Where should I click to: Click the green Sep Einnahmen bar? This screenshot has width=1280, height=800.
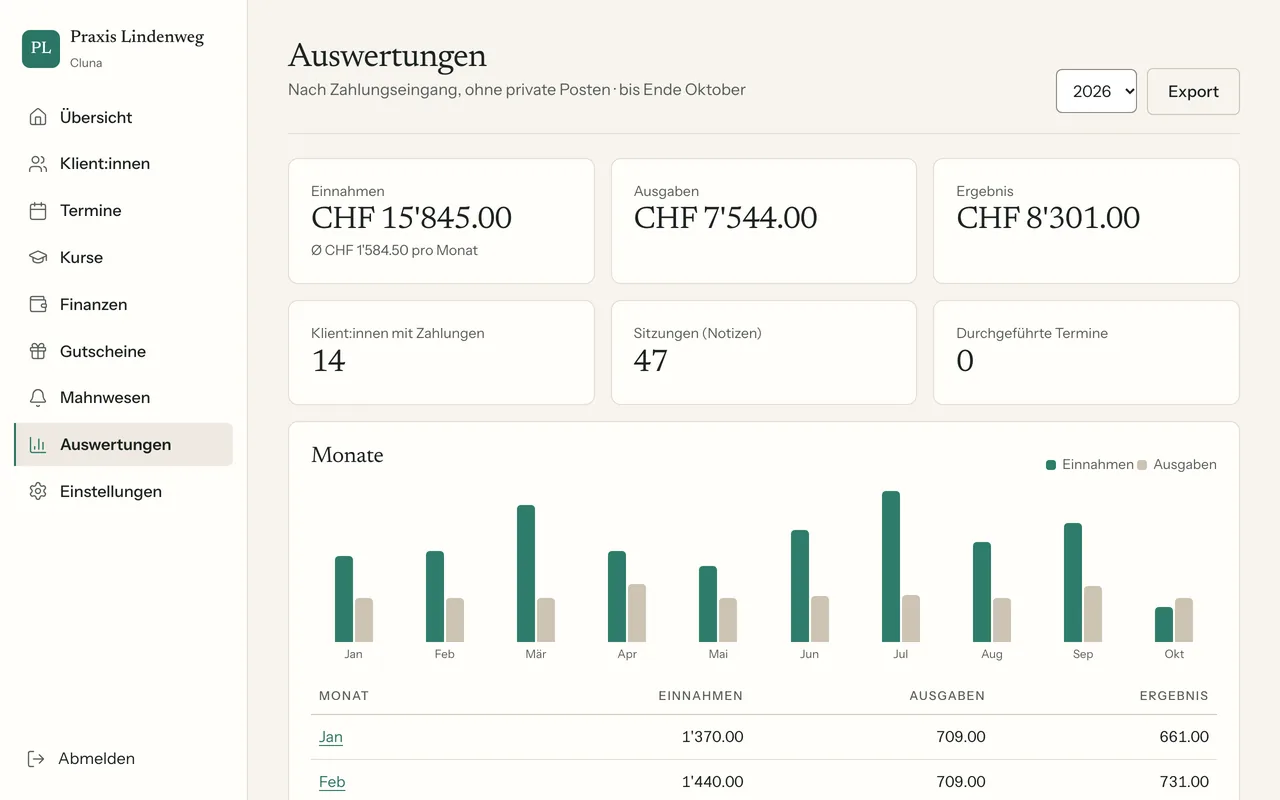pos(1073,582)
